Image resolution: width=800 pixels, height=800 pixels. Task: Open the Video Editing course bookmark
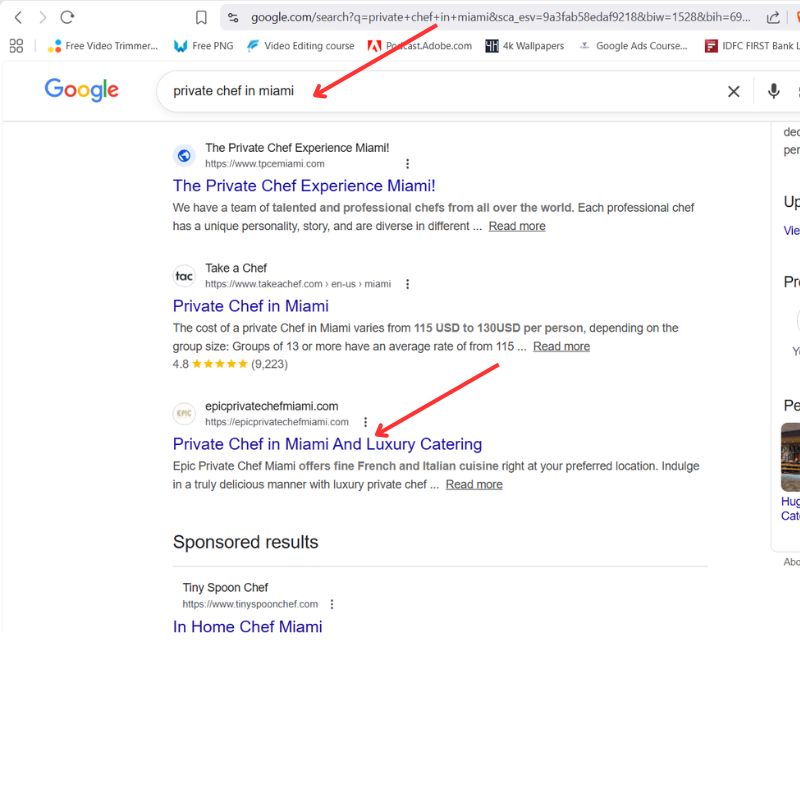[300, 46]
